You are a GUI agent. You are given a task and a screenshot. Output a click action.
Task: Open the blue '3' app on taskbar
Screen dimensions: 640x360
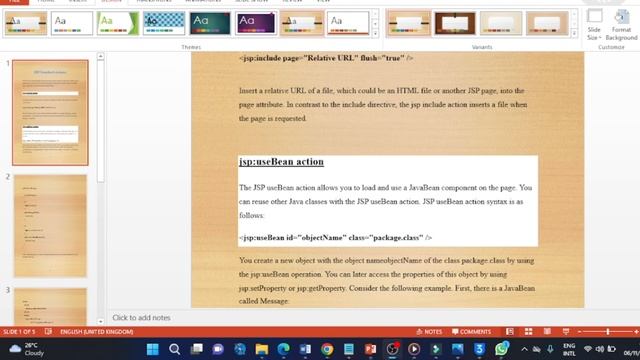480,349
